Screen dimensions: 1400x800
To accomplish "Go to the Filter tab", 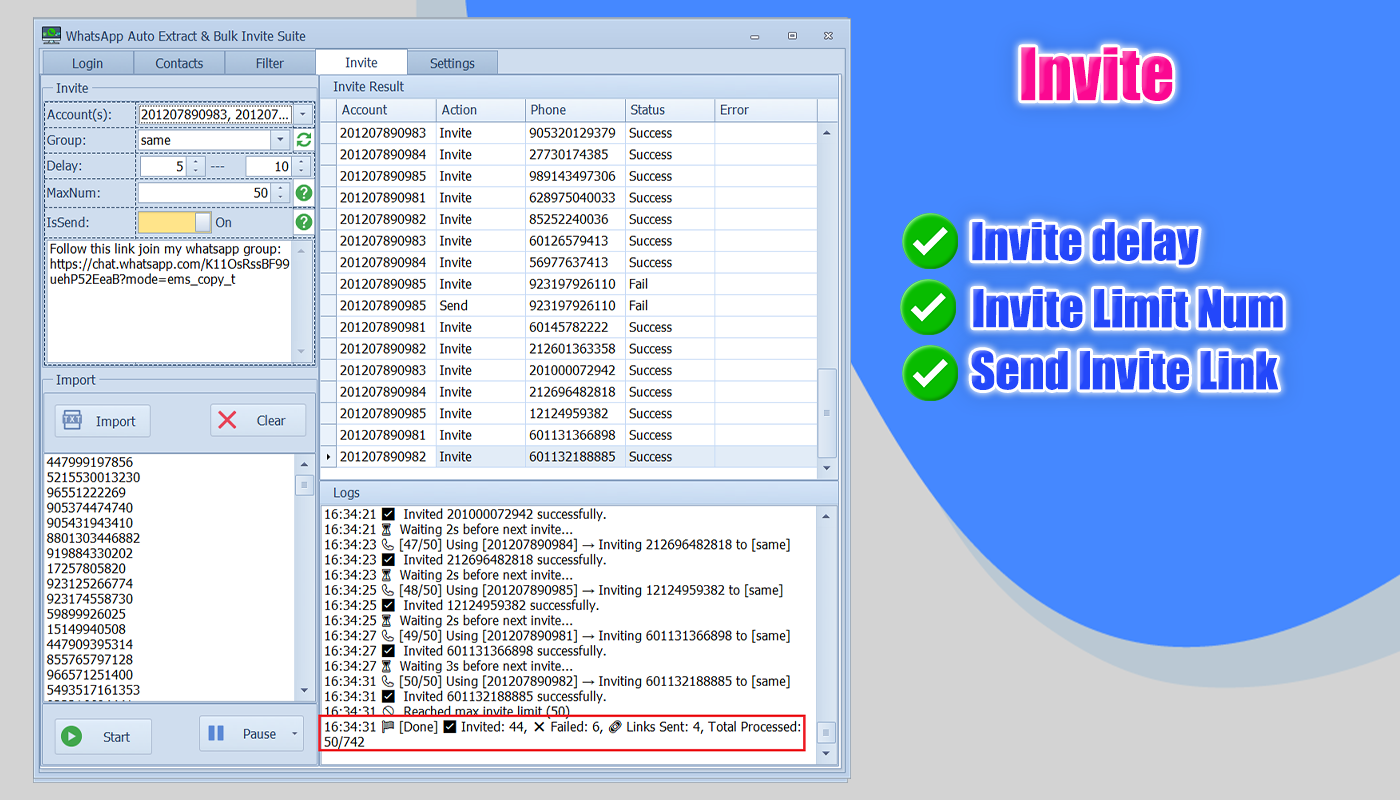I will 270,63.
